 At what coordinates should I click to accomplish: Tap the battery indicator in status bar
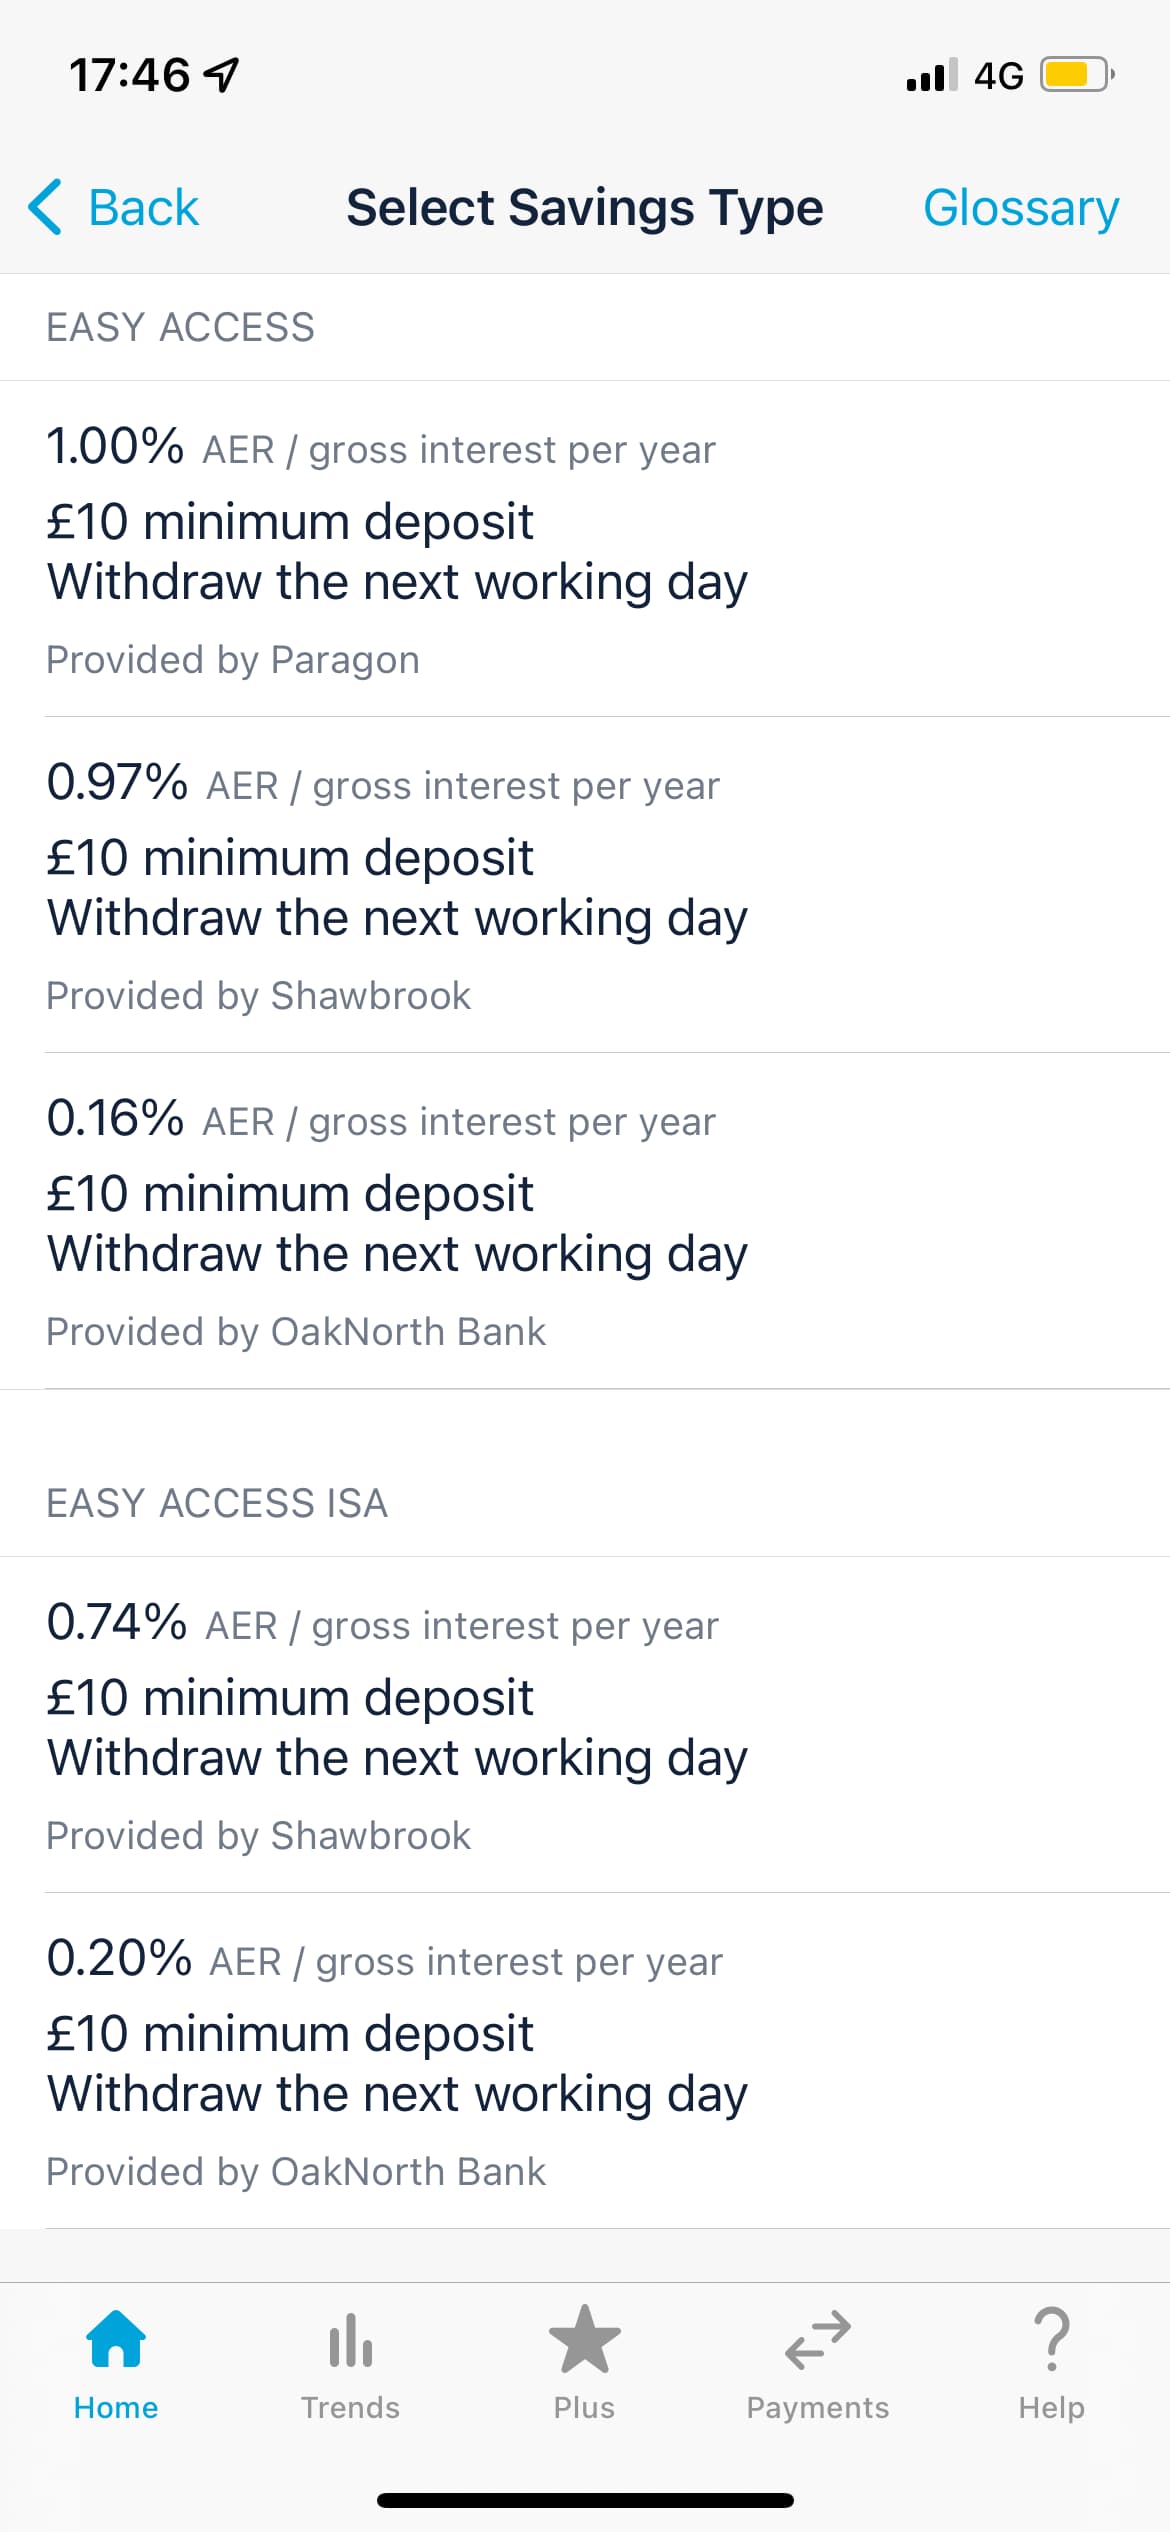tap(1078, 75)
